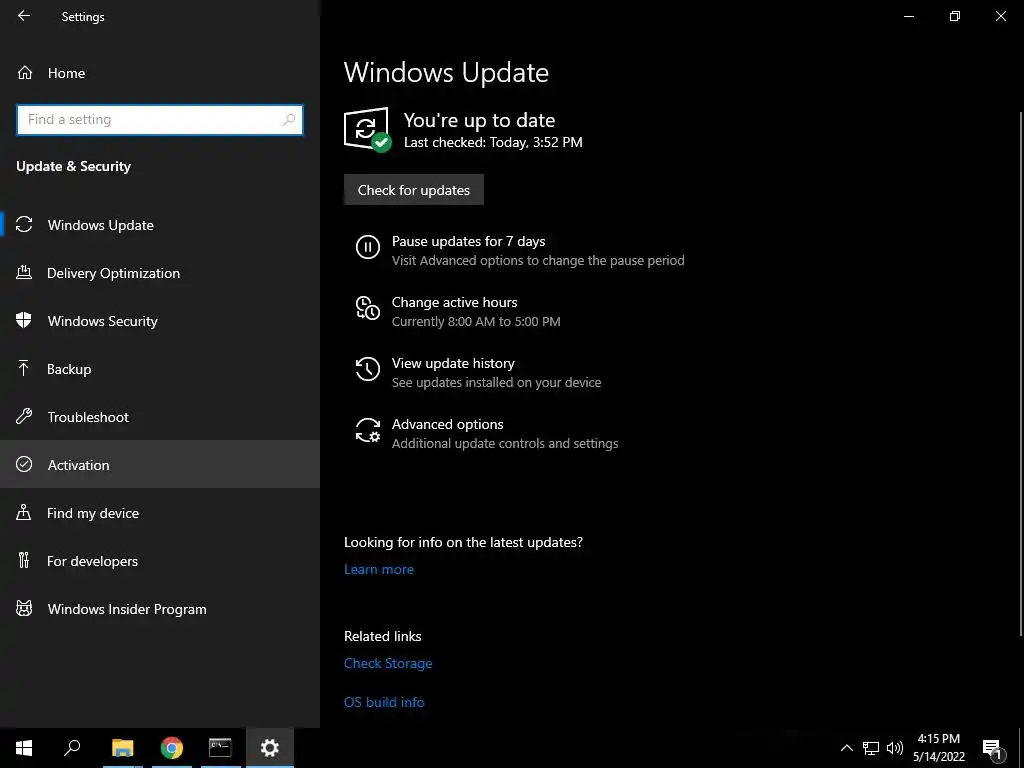The width and height of the screenshot is (1024, 768).
Task: Click the Troubleshoot wrench icon
Action: (x=24, y=416)
